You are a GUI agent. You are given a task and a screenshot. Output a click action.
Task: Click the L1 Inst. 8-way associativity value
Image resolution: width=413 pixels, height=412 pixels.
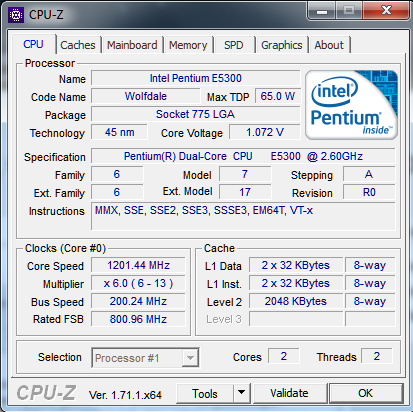click(x=370, y=283)
